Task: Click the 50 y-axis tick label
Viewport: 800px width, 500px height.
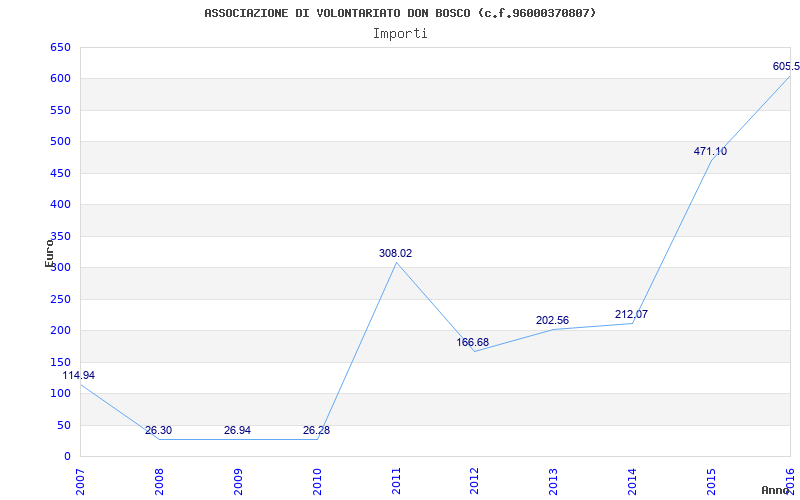Action: (63, 425)
